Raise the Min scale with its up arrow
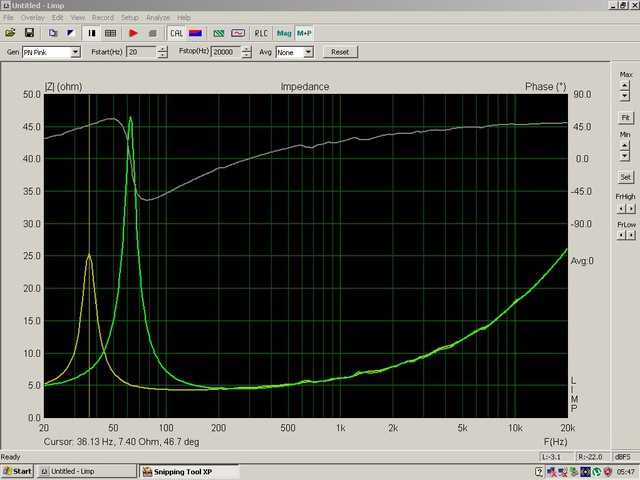This screenshot has height=480, width=640. (624, 146)
